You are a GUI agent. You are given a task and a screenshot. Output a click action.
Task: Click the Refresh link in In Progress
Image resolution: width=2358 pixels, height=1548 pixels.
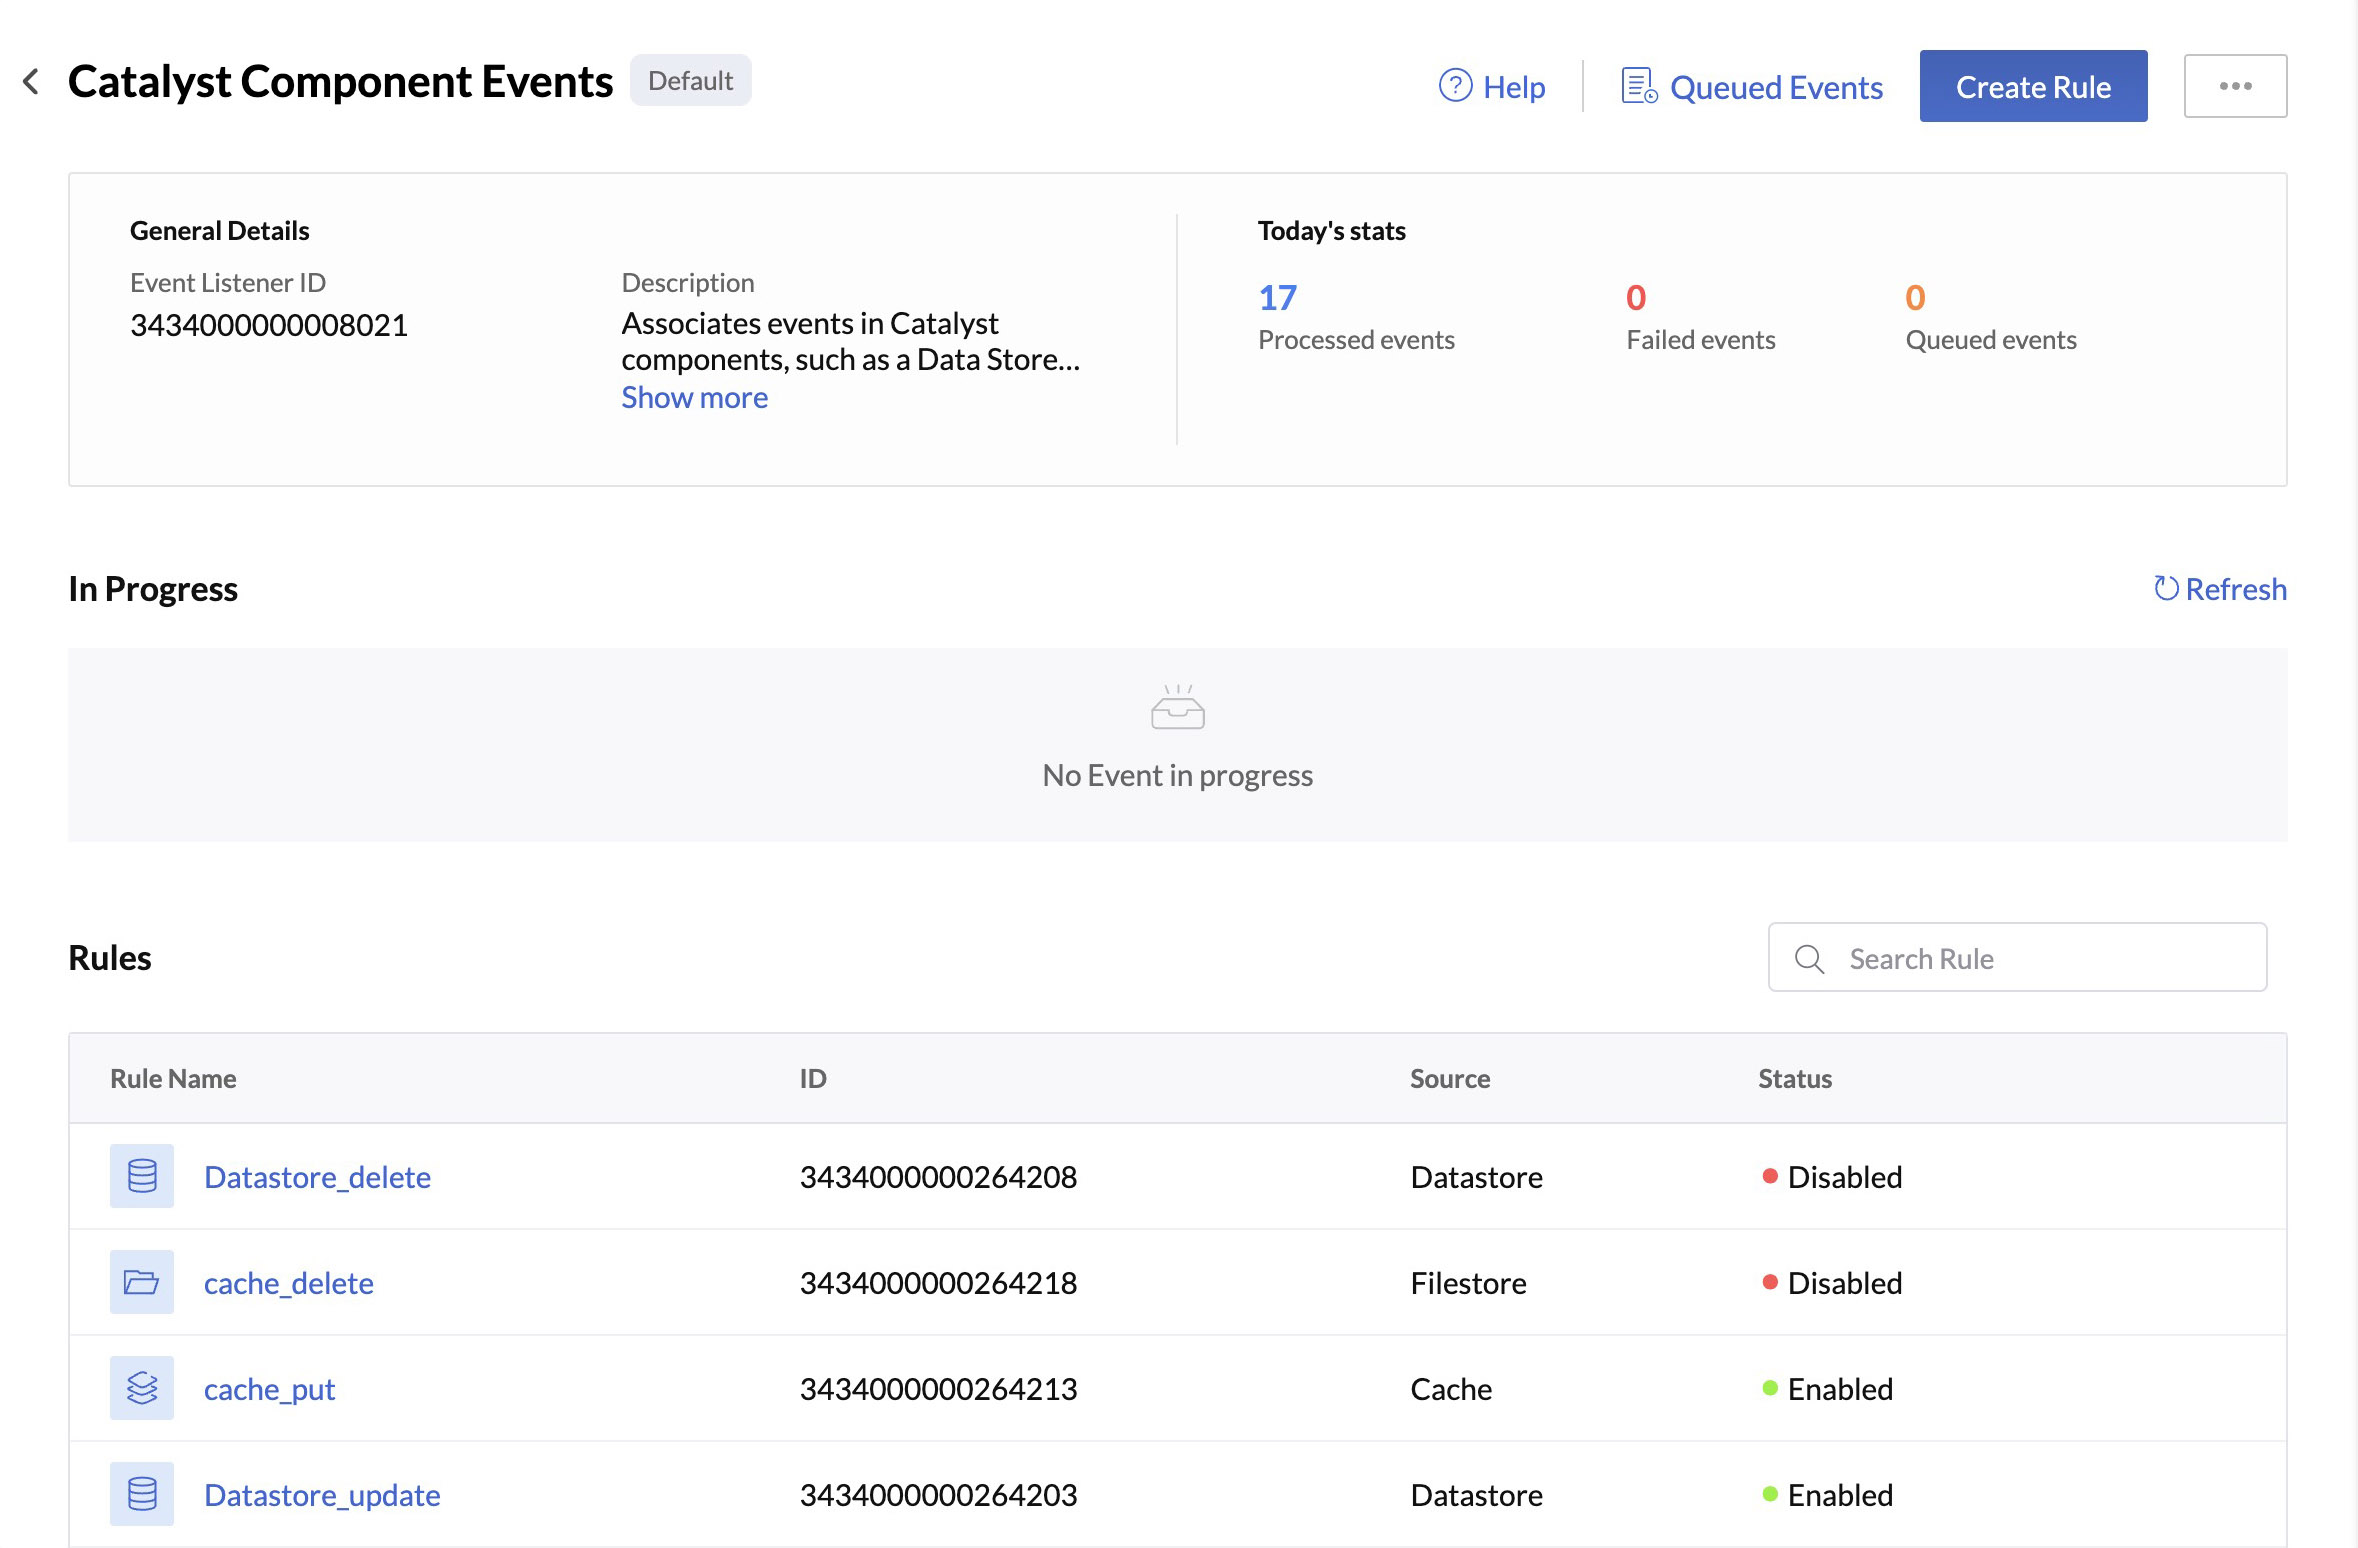point(2222,589)
